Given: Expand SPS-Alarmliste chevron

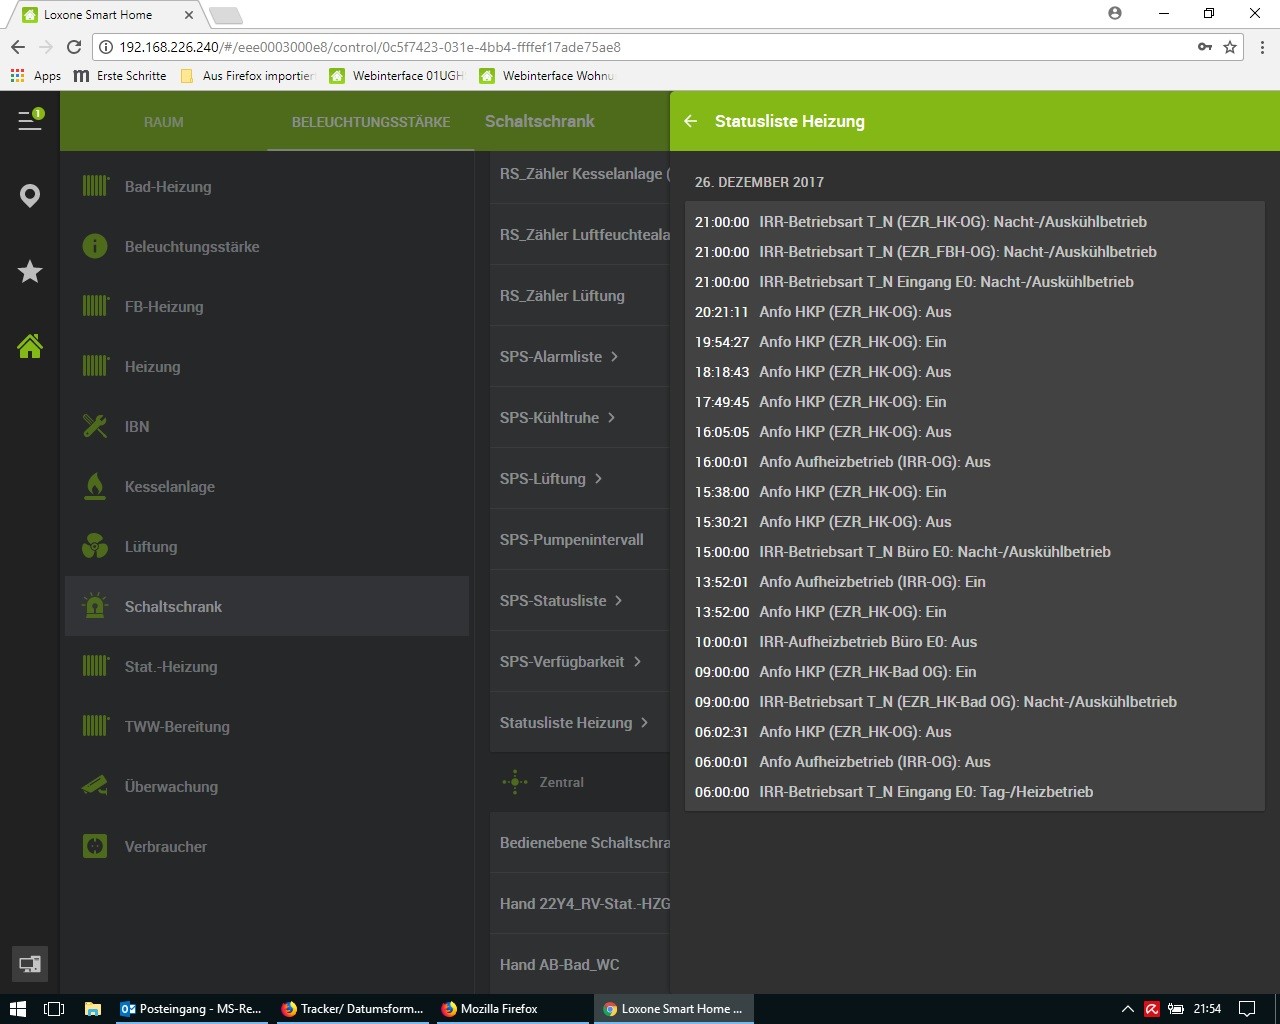Looking at the screenshot, I should point(614,356).
